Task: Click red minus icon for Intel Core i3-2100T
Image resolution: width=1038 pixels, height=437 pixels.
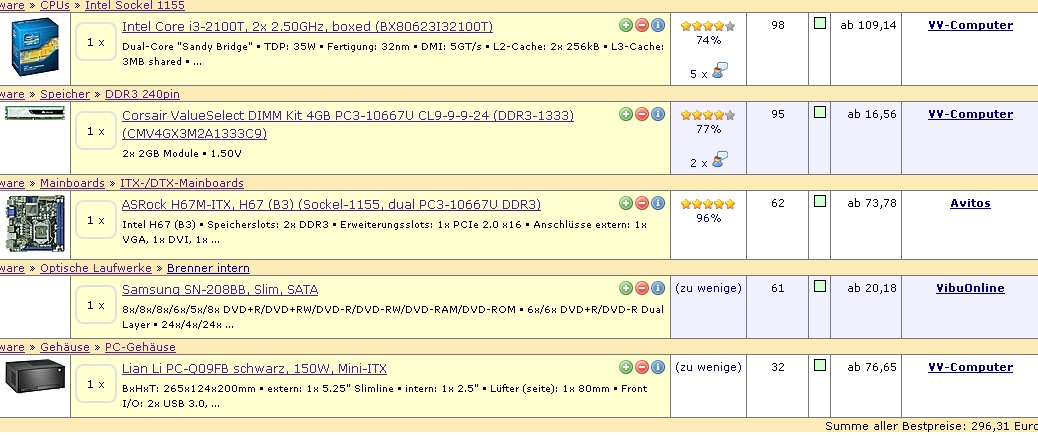Action: click(x=641, y=25)
